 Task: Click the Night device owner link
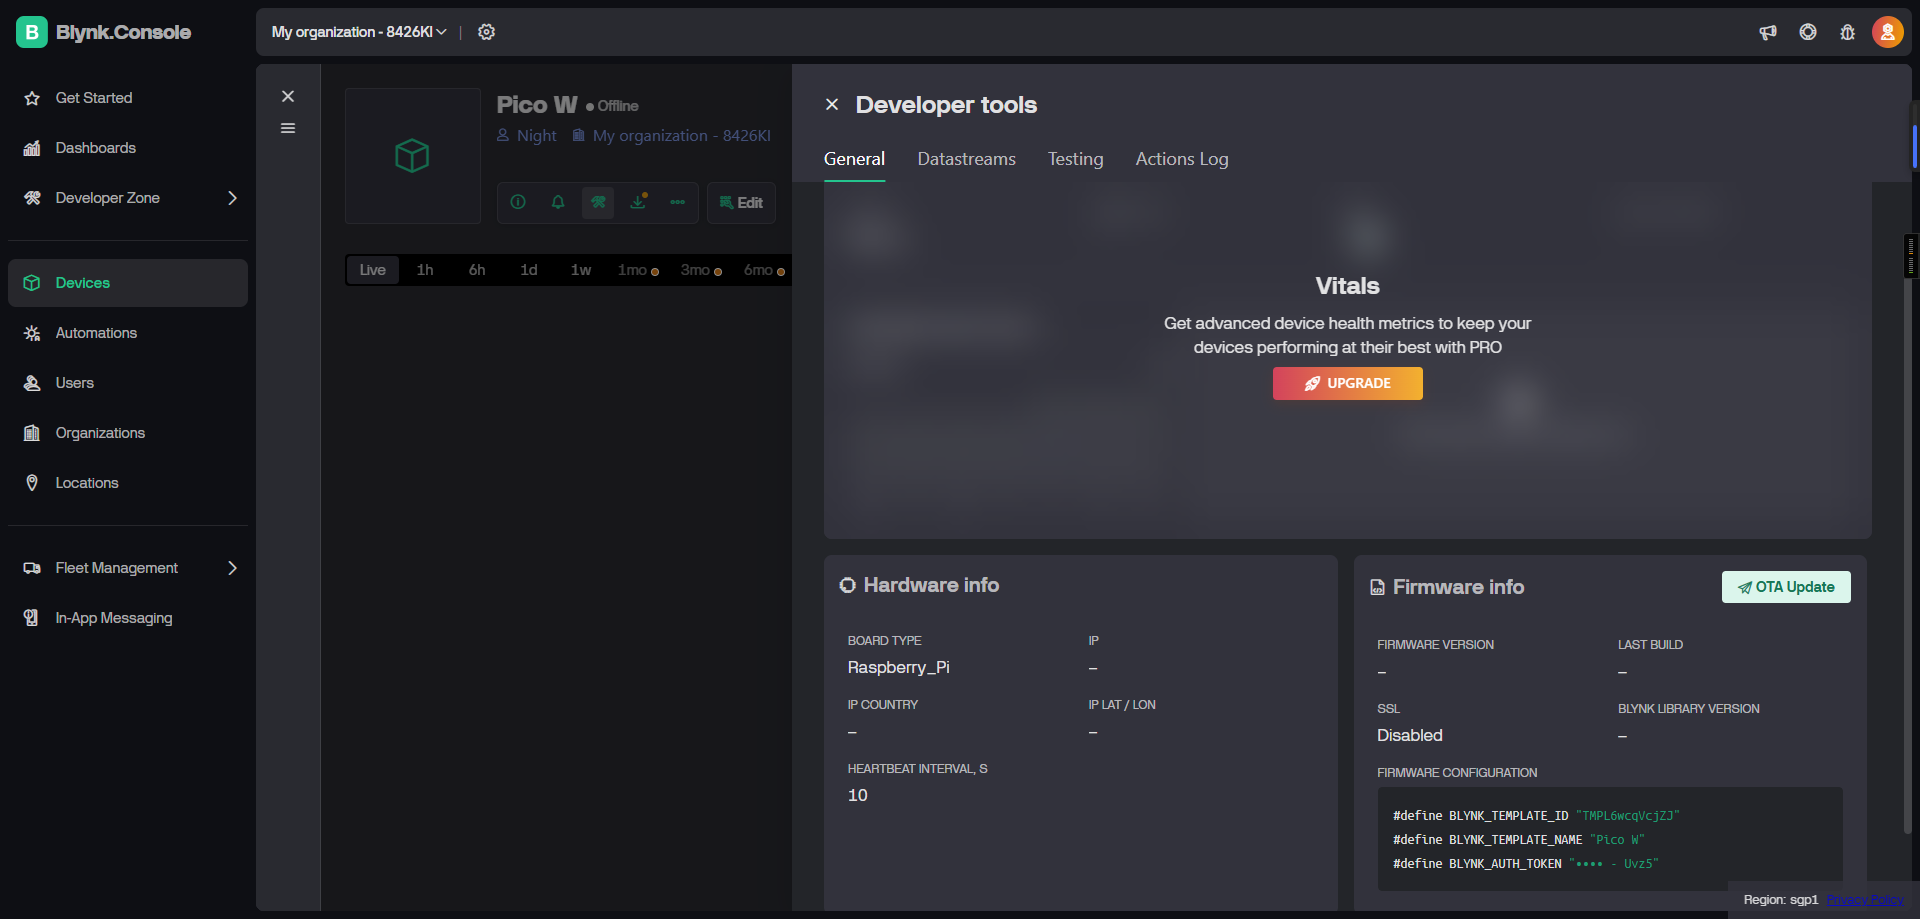(x=527, y=136)
